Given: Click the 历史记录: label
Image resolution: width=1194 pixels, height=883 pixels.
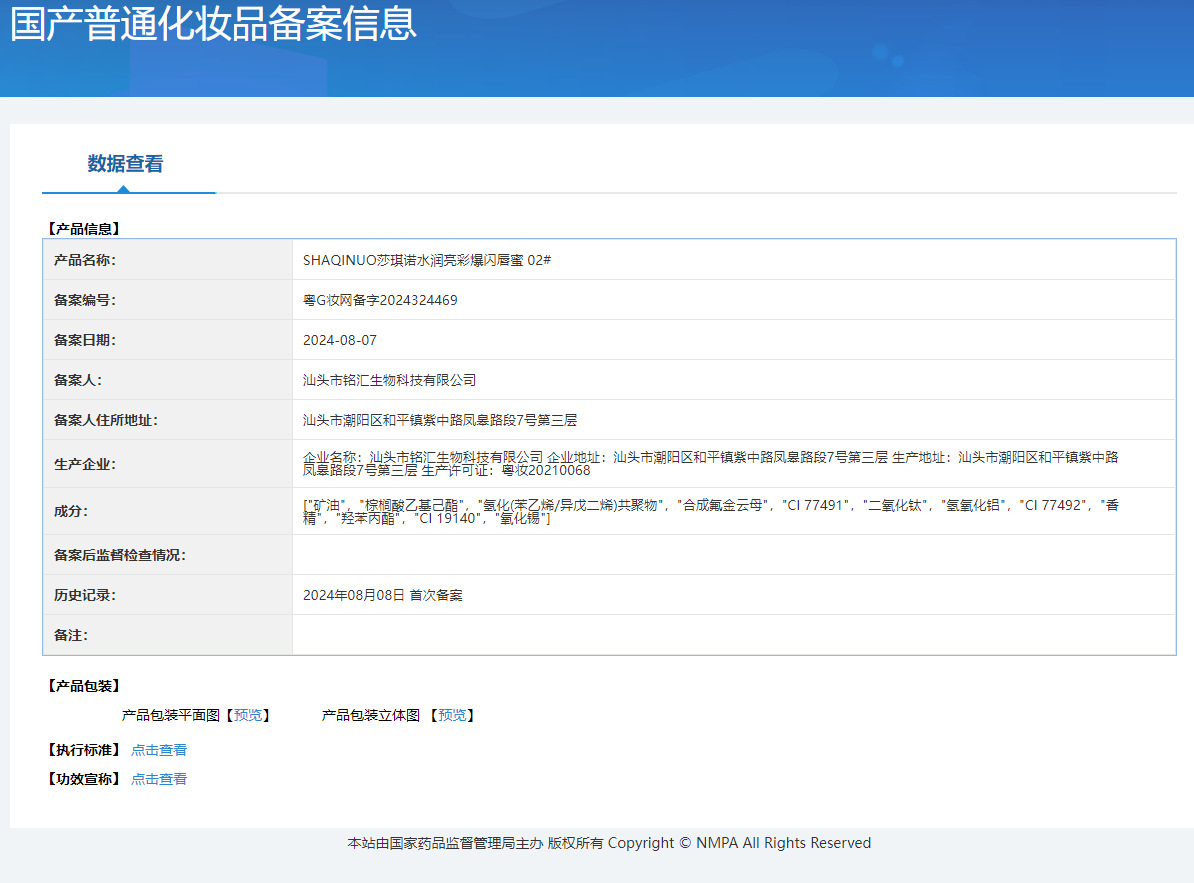Looking at the screenshot, I should 85,595.
